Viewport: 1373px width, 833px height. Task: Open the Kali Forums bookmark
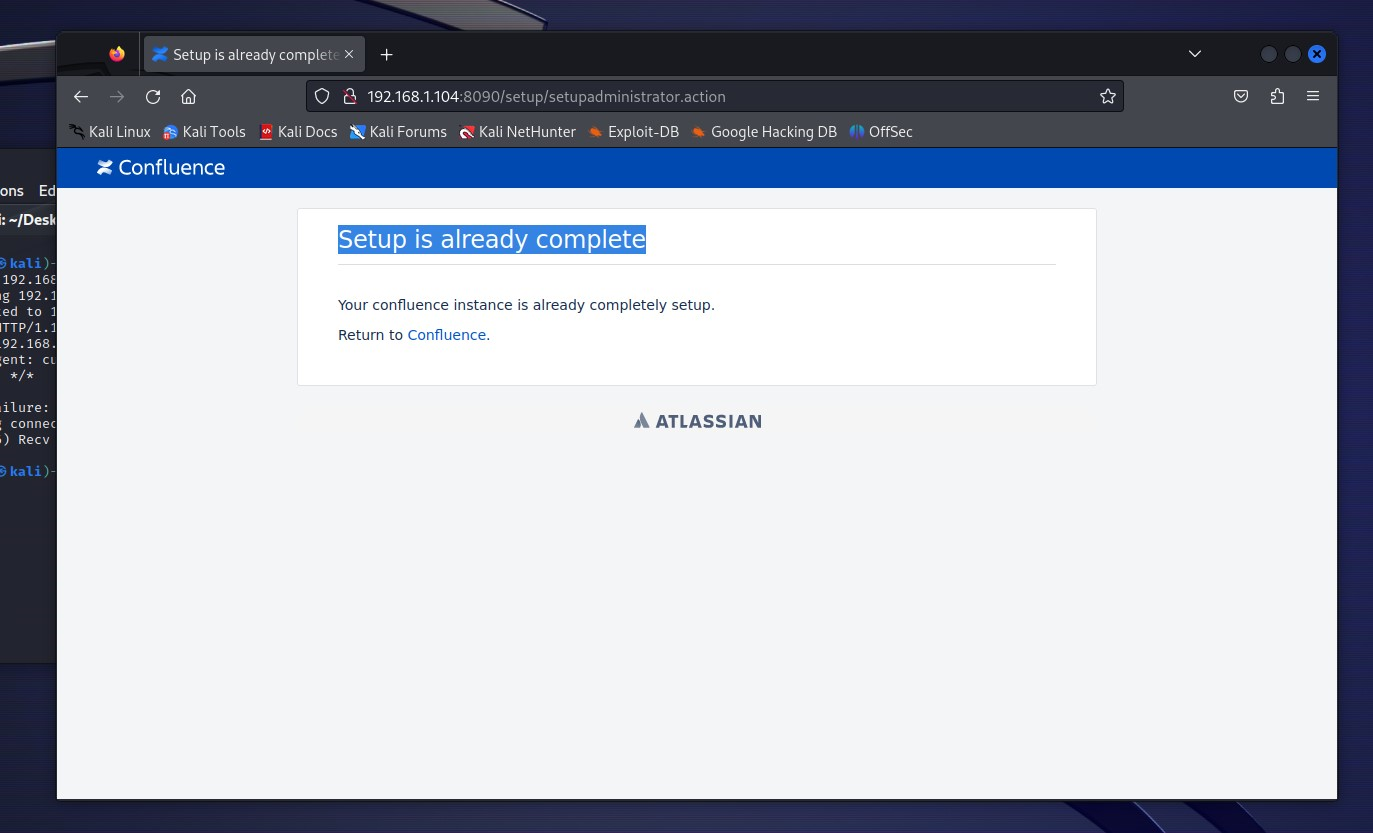click(398, 131)
